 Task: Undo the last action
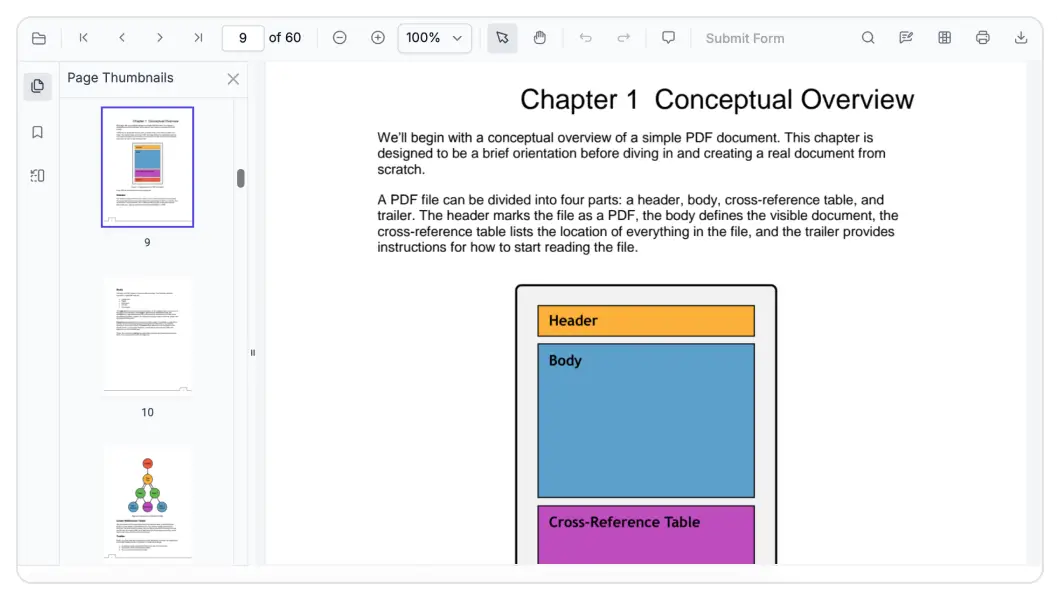(x=585, y=37)
